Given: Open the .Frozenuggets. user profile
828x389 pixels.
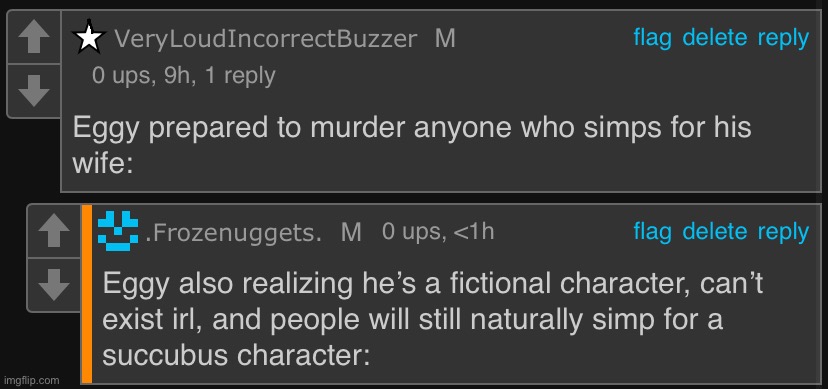Looking at the screenshot, I should coord(233,233).
